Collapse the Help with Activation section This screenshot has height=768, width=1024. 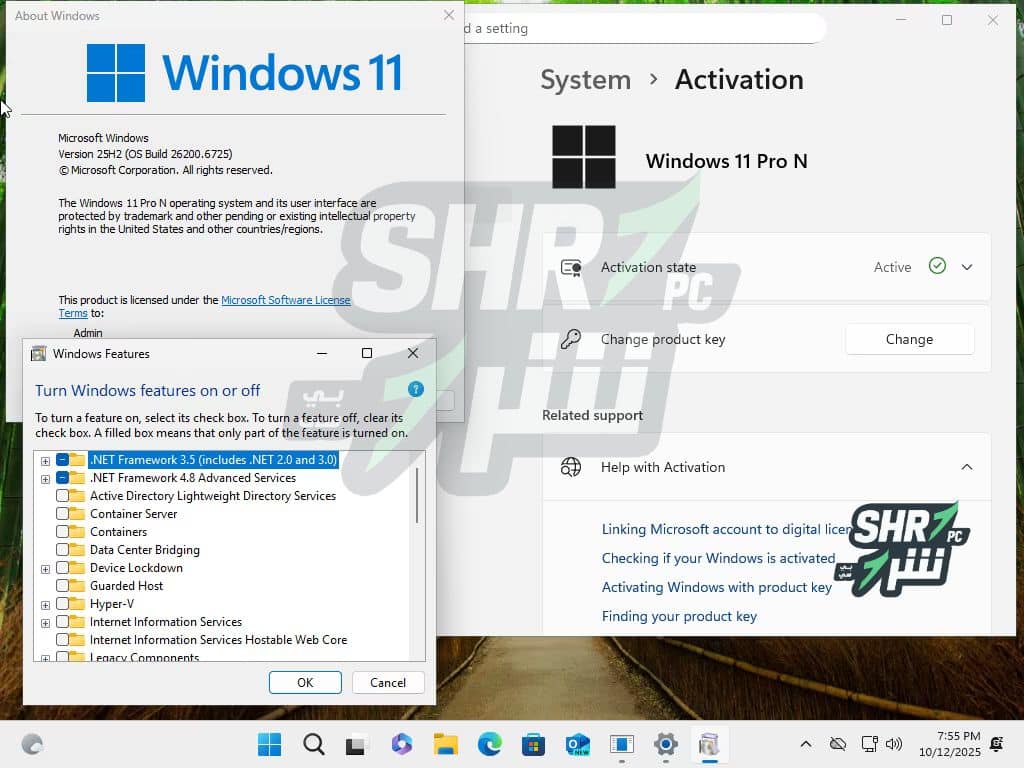(x=966, y=467)
